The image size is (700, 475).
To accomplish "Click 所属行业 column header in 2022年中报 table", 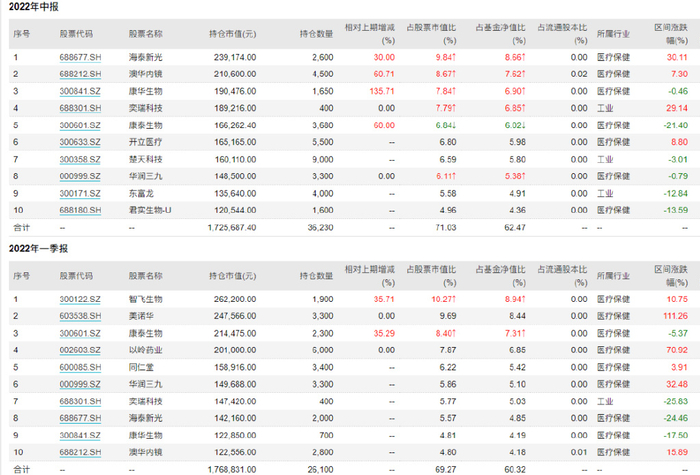I will [613, 34].
